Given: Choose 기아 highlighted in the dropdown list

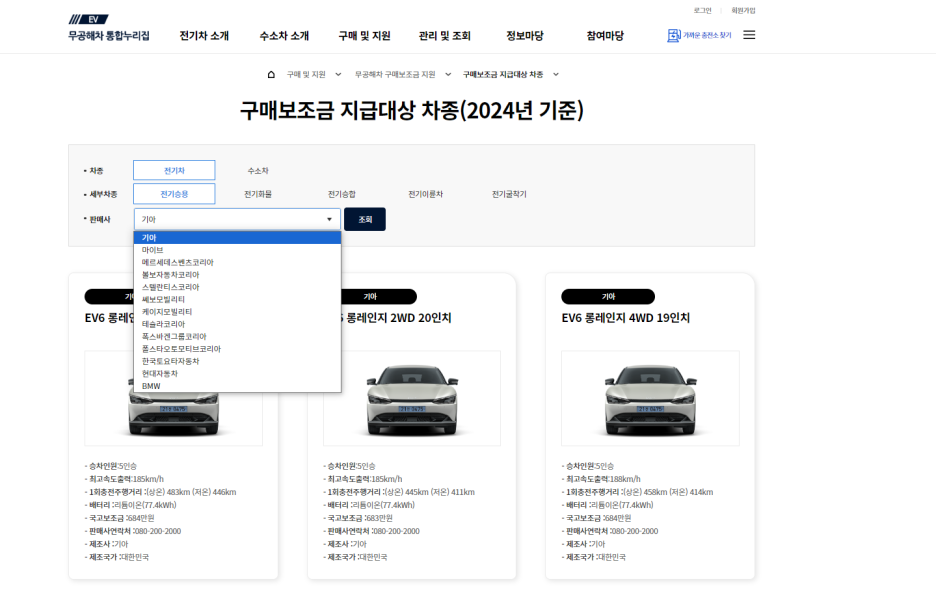Looking at the screenshot, I should pyautogui.click(x=238, y=238).
